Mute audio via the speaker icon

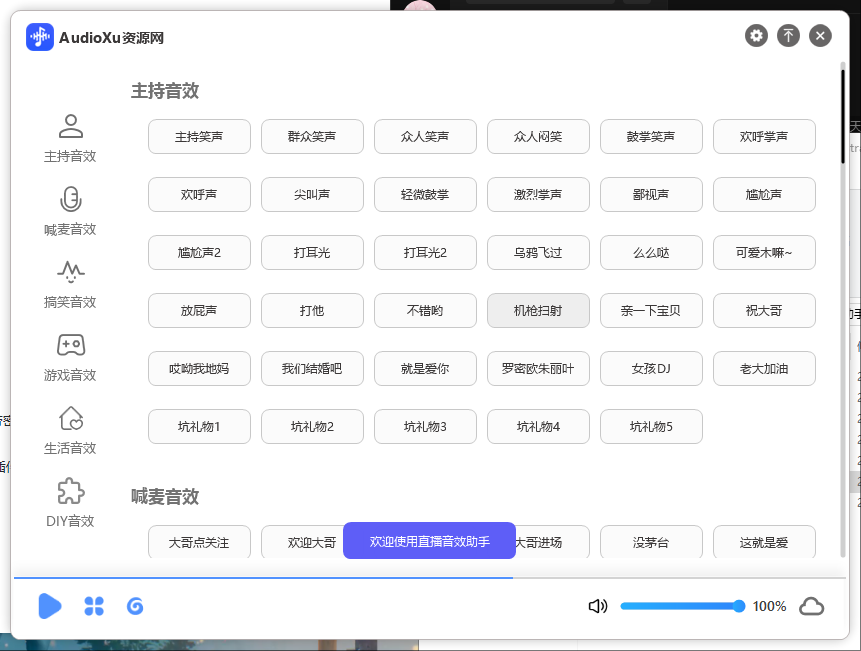[597, 605]
